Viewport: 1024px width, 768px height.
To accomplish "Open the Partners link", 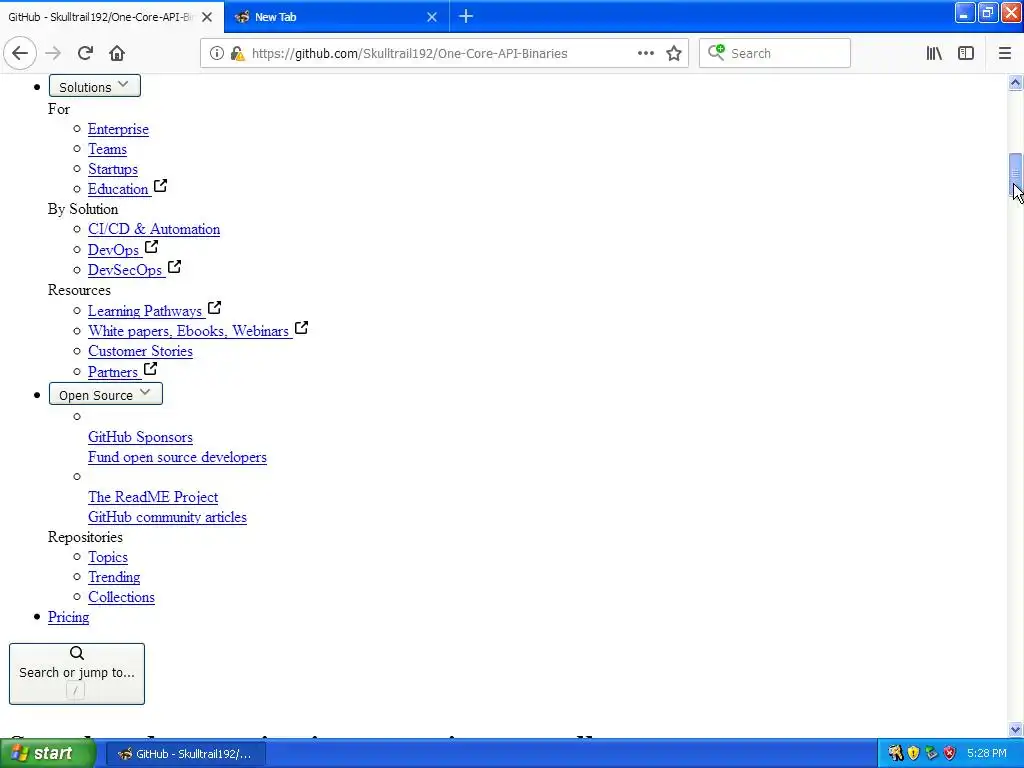I will [x=113, y=372].
